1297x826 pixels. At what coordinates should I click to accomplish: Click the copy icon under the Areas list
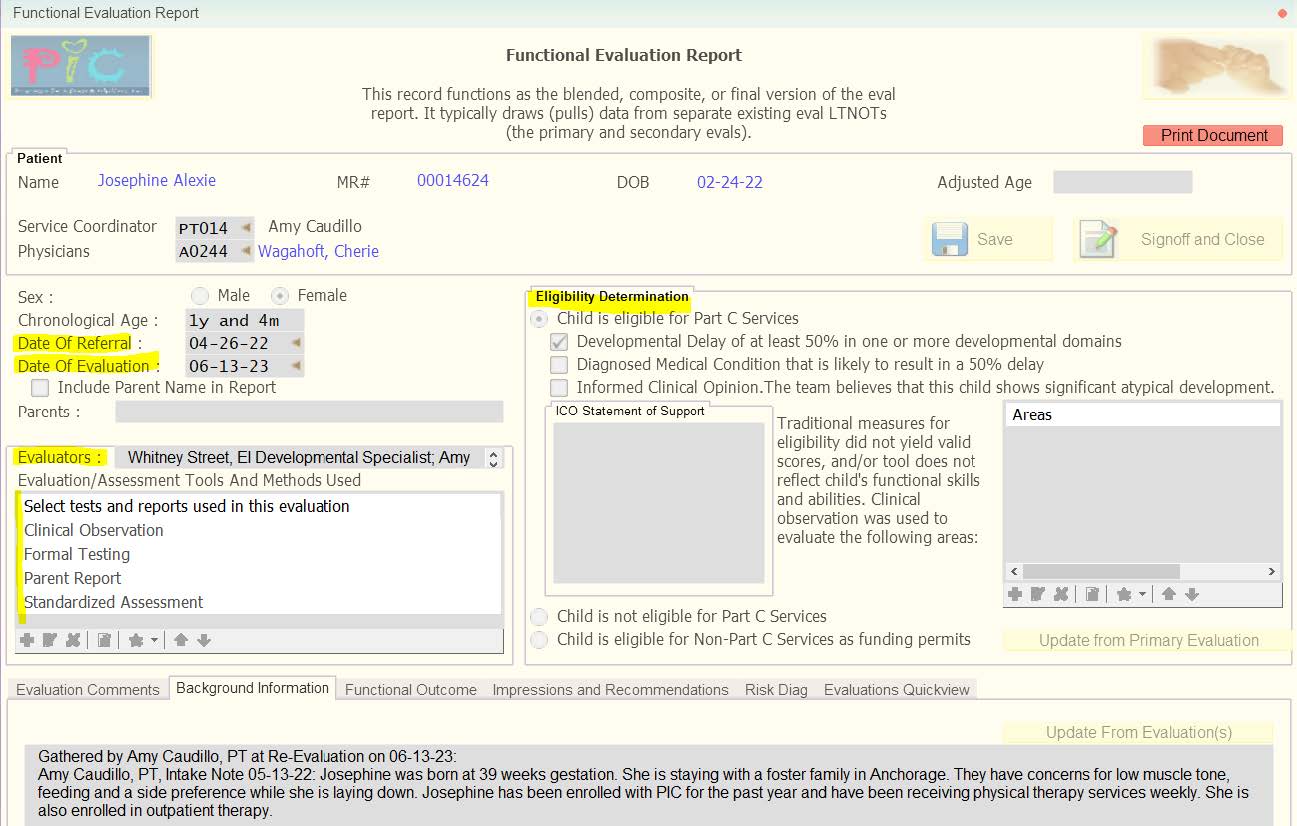point(1093,594)
